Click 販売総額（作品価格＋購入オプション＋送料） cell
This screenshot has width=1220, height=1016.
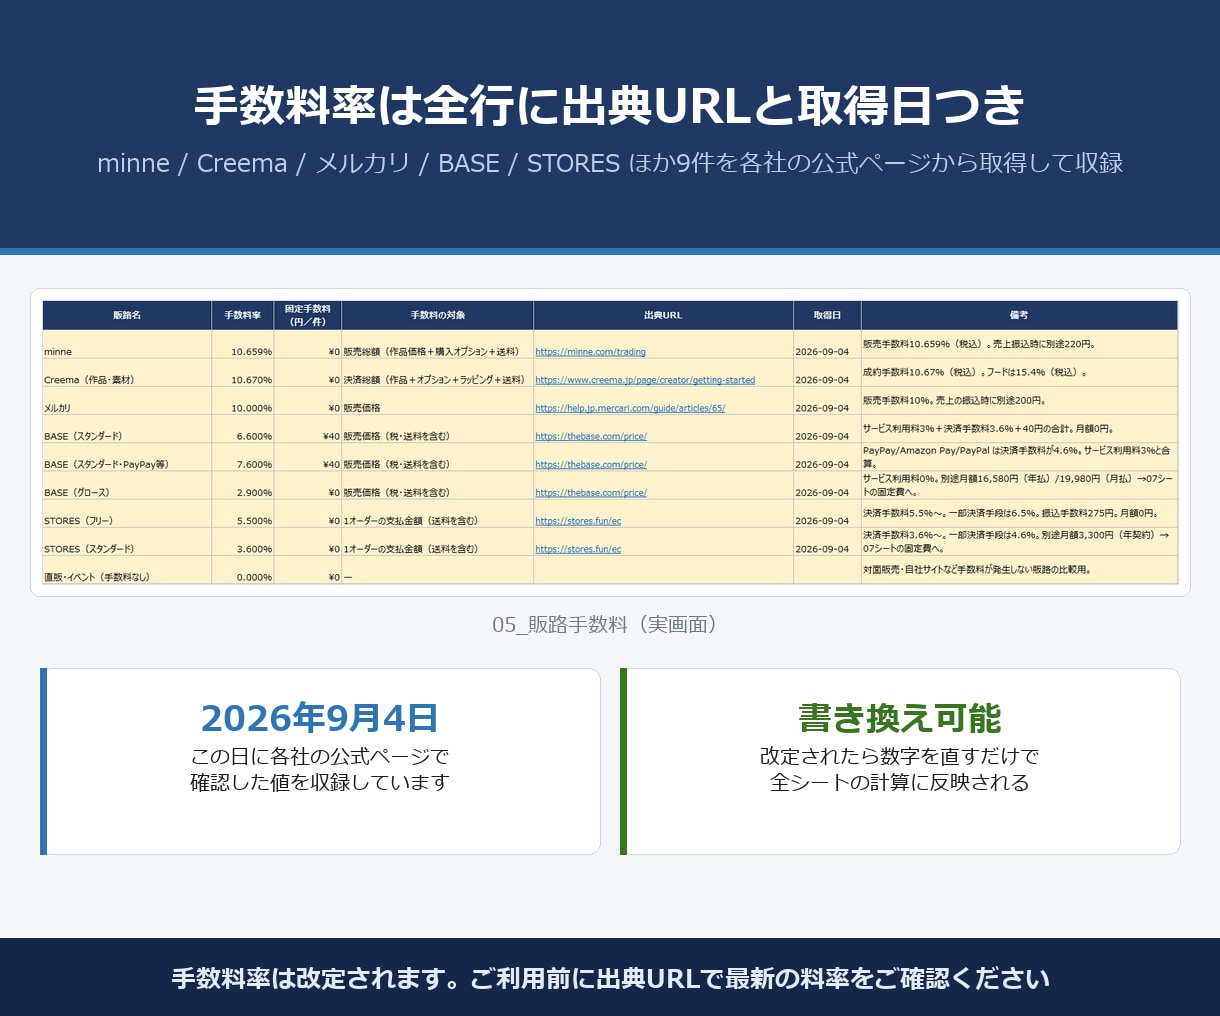tap(438, 344)
